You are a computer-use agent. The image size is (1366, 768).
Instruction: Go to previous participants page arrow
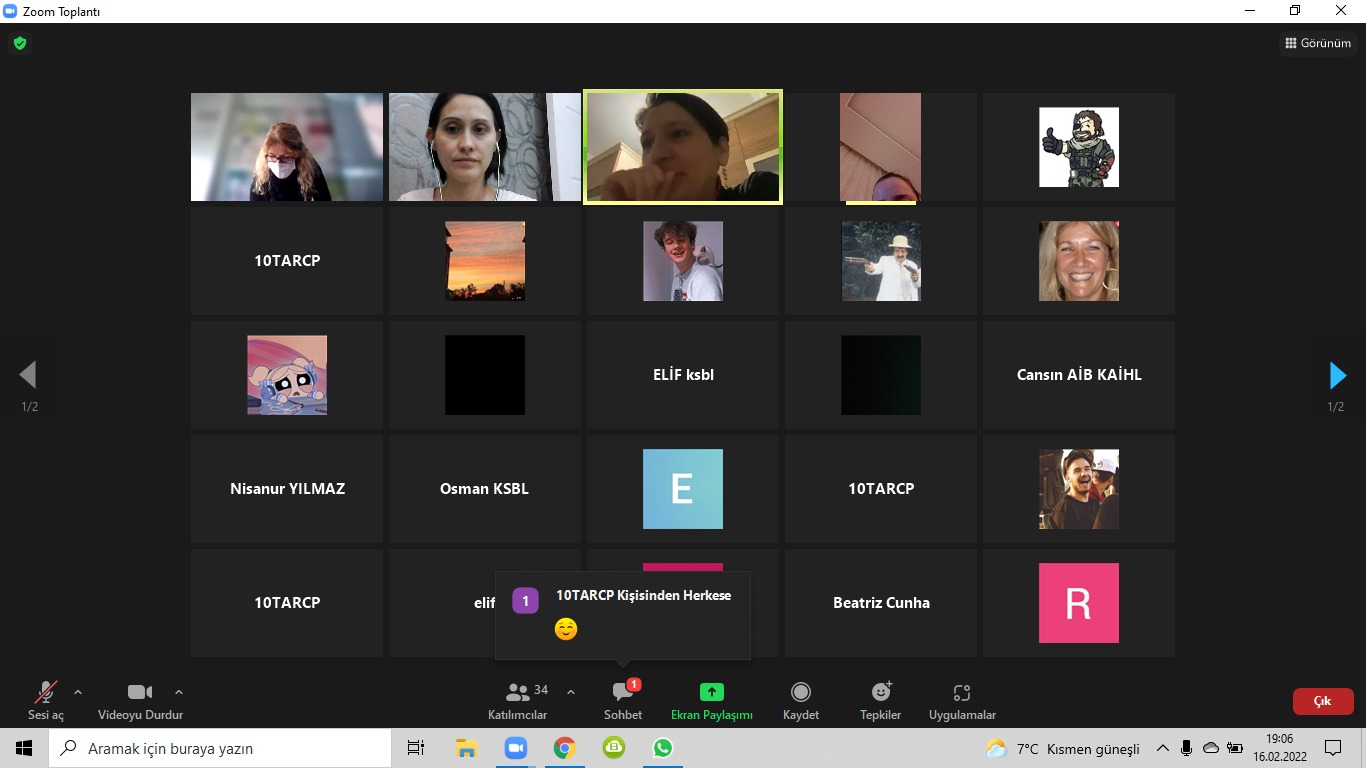coord(28,375)
